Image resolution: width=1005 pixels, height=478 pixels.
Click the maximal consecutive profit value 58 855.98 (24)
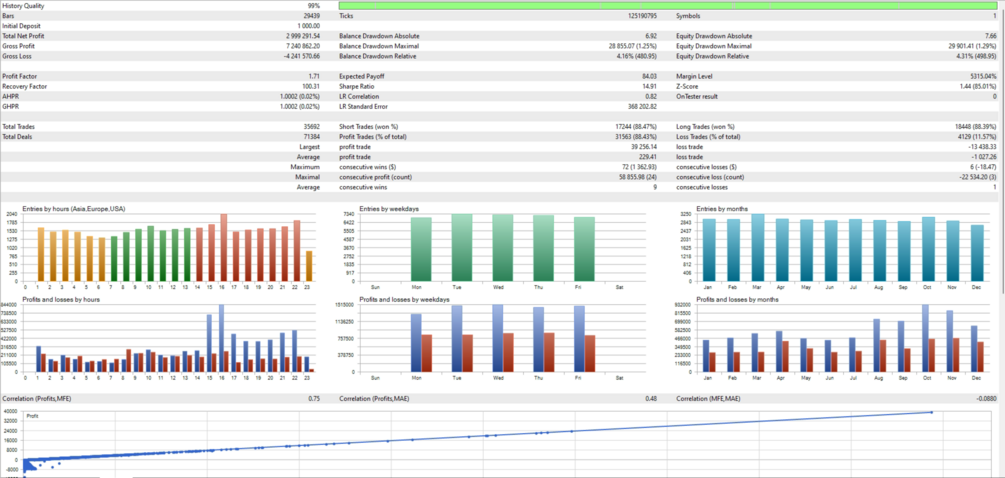[638, 177]
